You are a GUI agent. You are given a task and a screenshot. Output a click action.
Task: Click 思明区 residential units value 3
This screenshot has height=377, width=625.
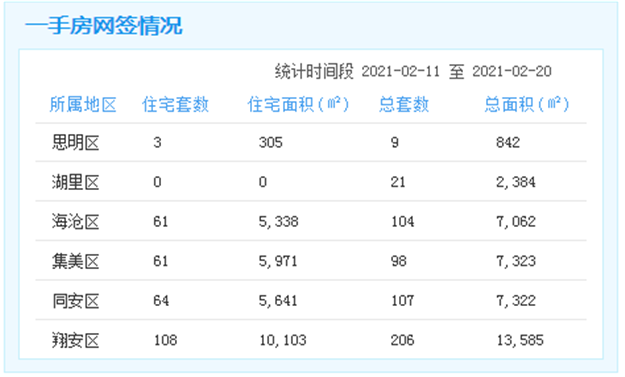157,142
